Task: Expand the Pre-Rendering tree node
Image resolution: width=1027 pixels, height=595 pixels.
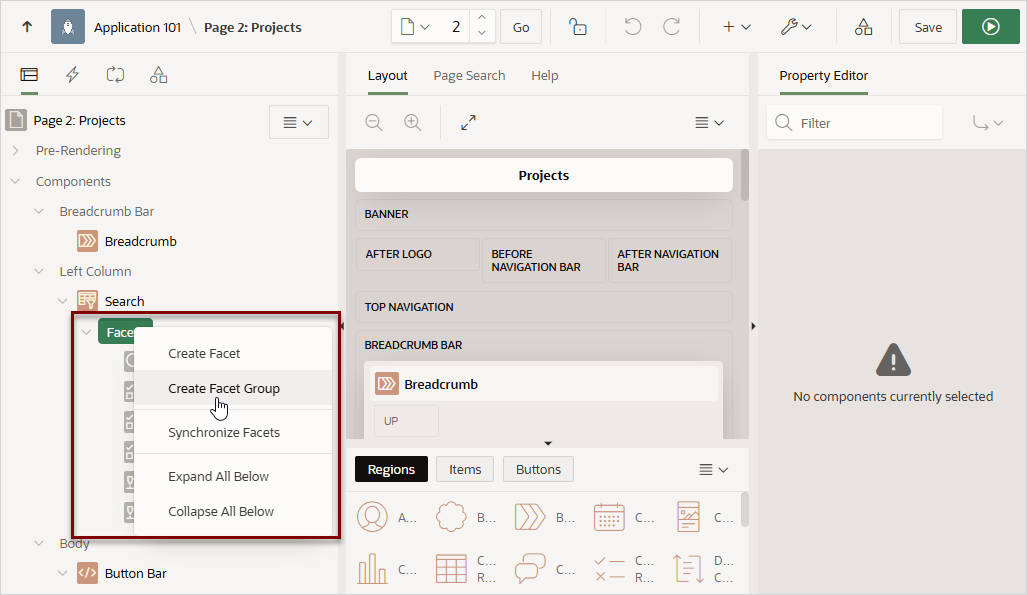Action: tap(16, 151)
